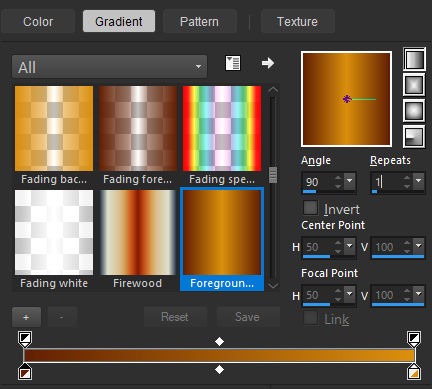432x389 pixels.
Task: Click the Repeats input field
Action: point(387,182)
